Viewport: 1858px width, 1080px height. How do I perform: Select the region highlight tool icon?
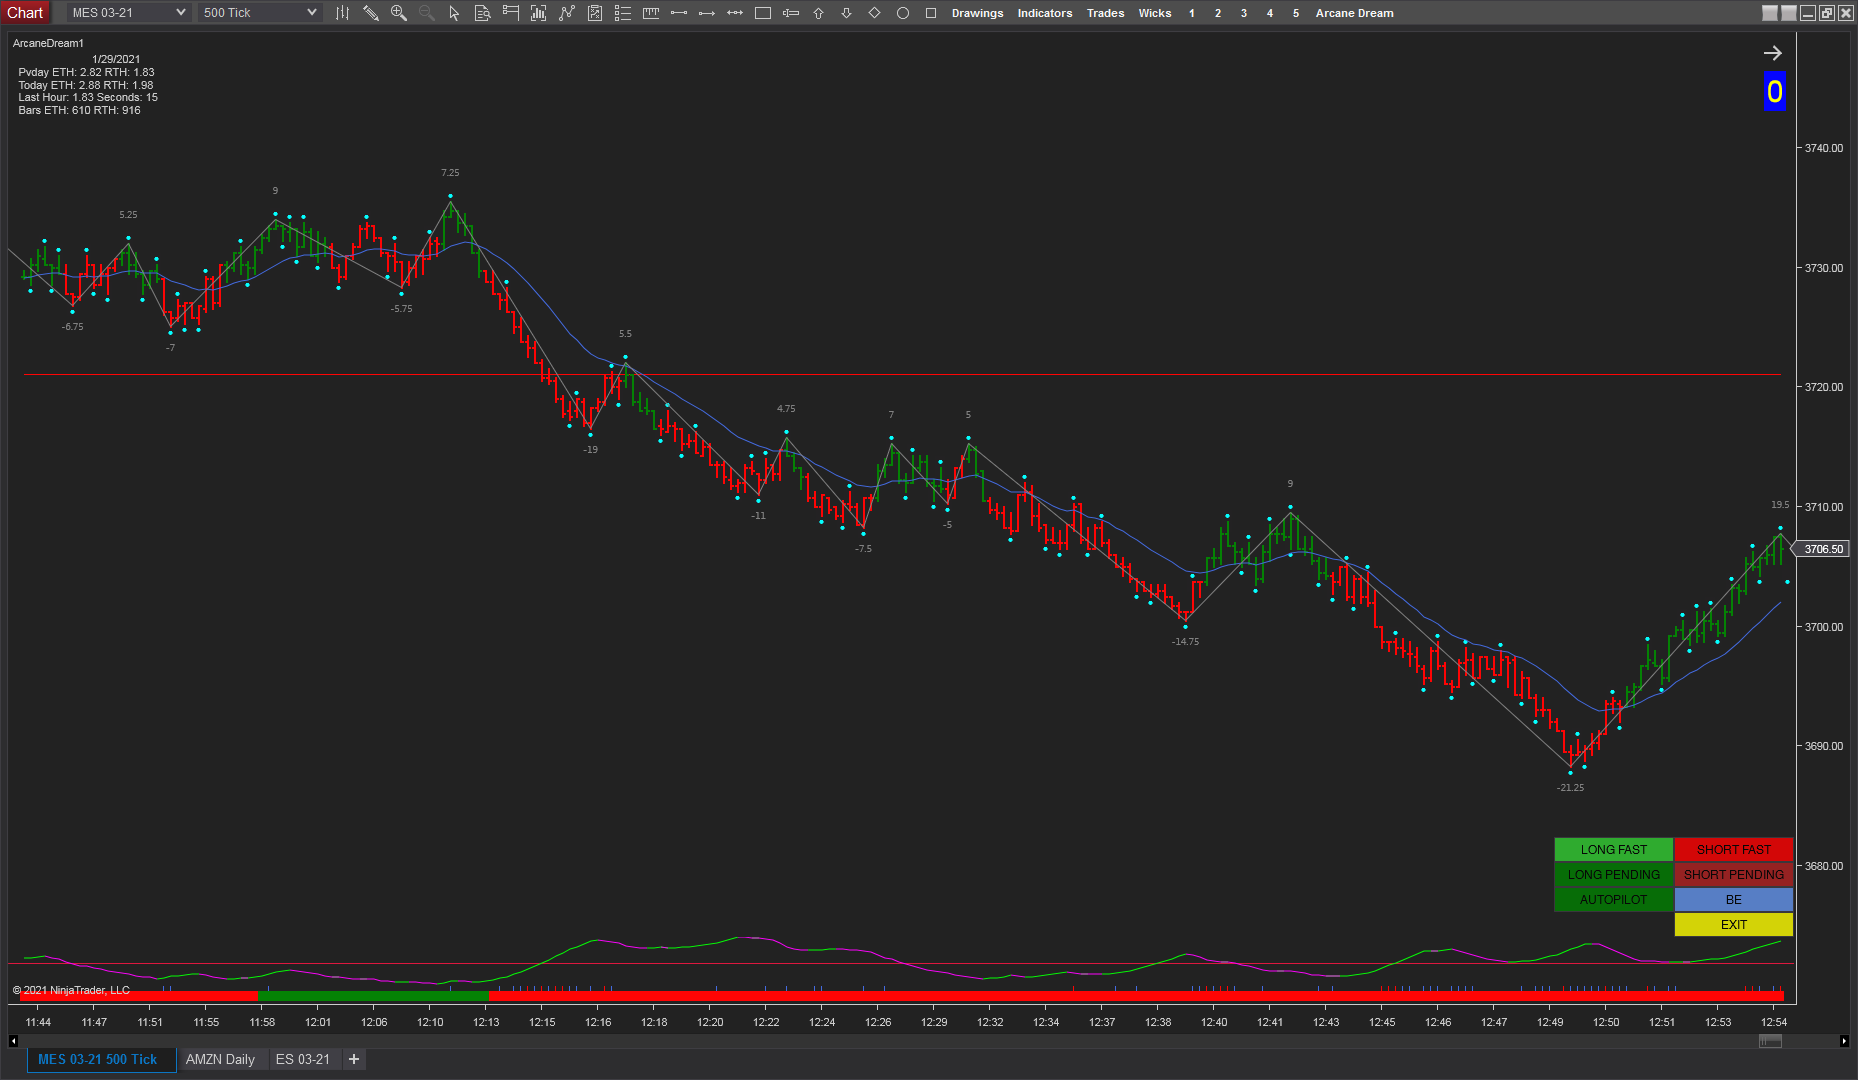click(790, 13)
